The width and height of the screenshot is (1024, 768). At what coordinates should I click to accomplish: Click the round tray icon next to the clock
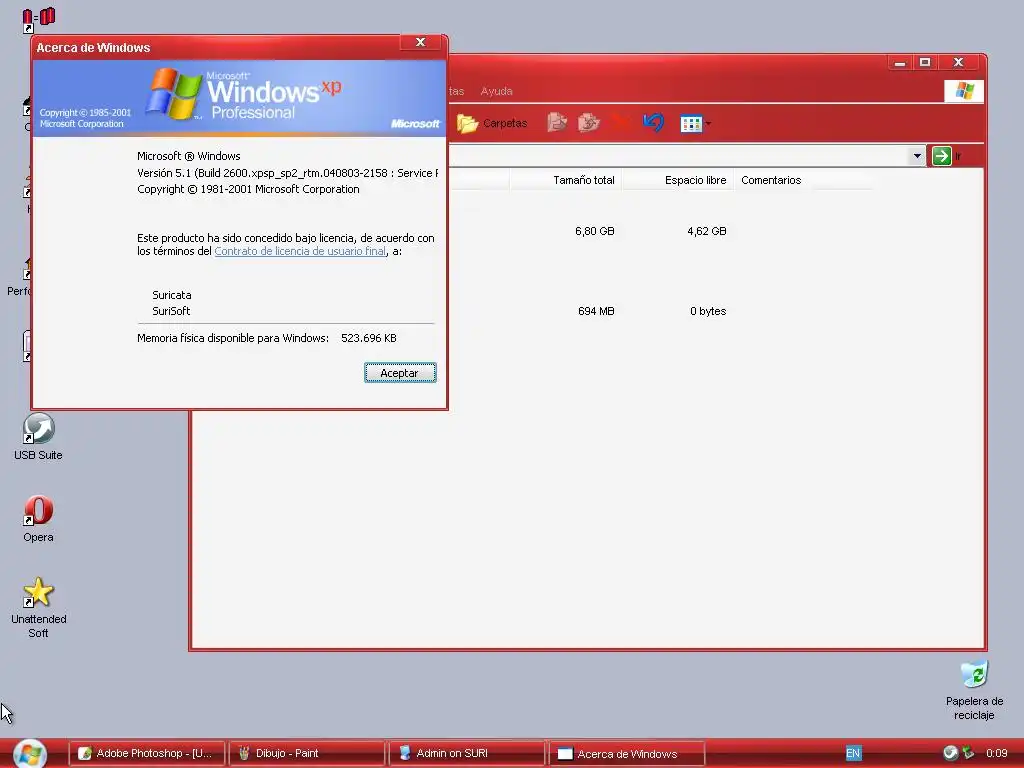pos(950,753)
